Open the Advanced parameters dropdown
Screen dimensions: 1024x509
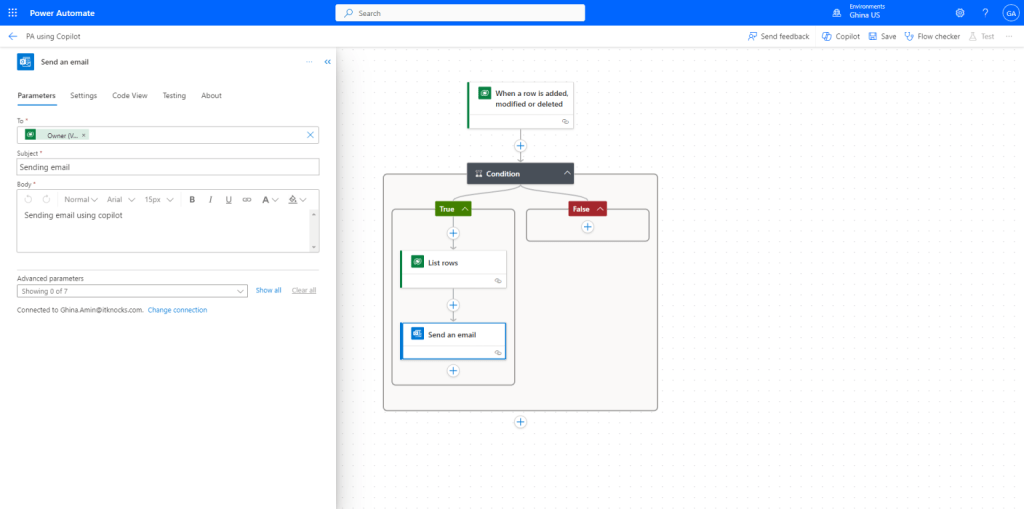132,291
